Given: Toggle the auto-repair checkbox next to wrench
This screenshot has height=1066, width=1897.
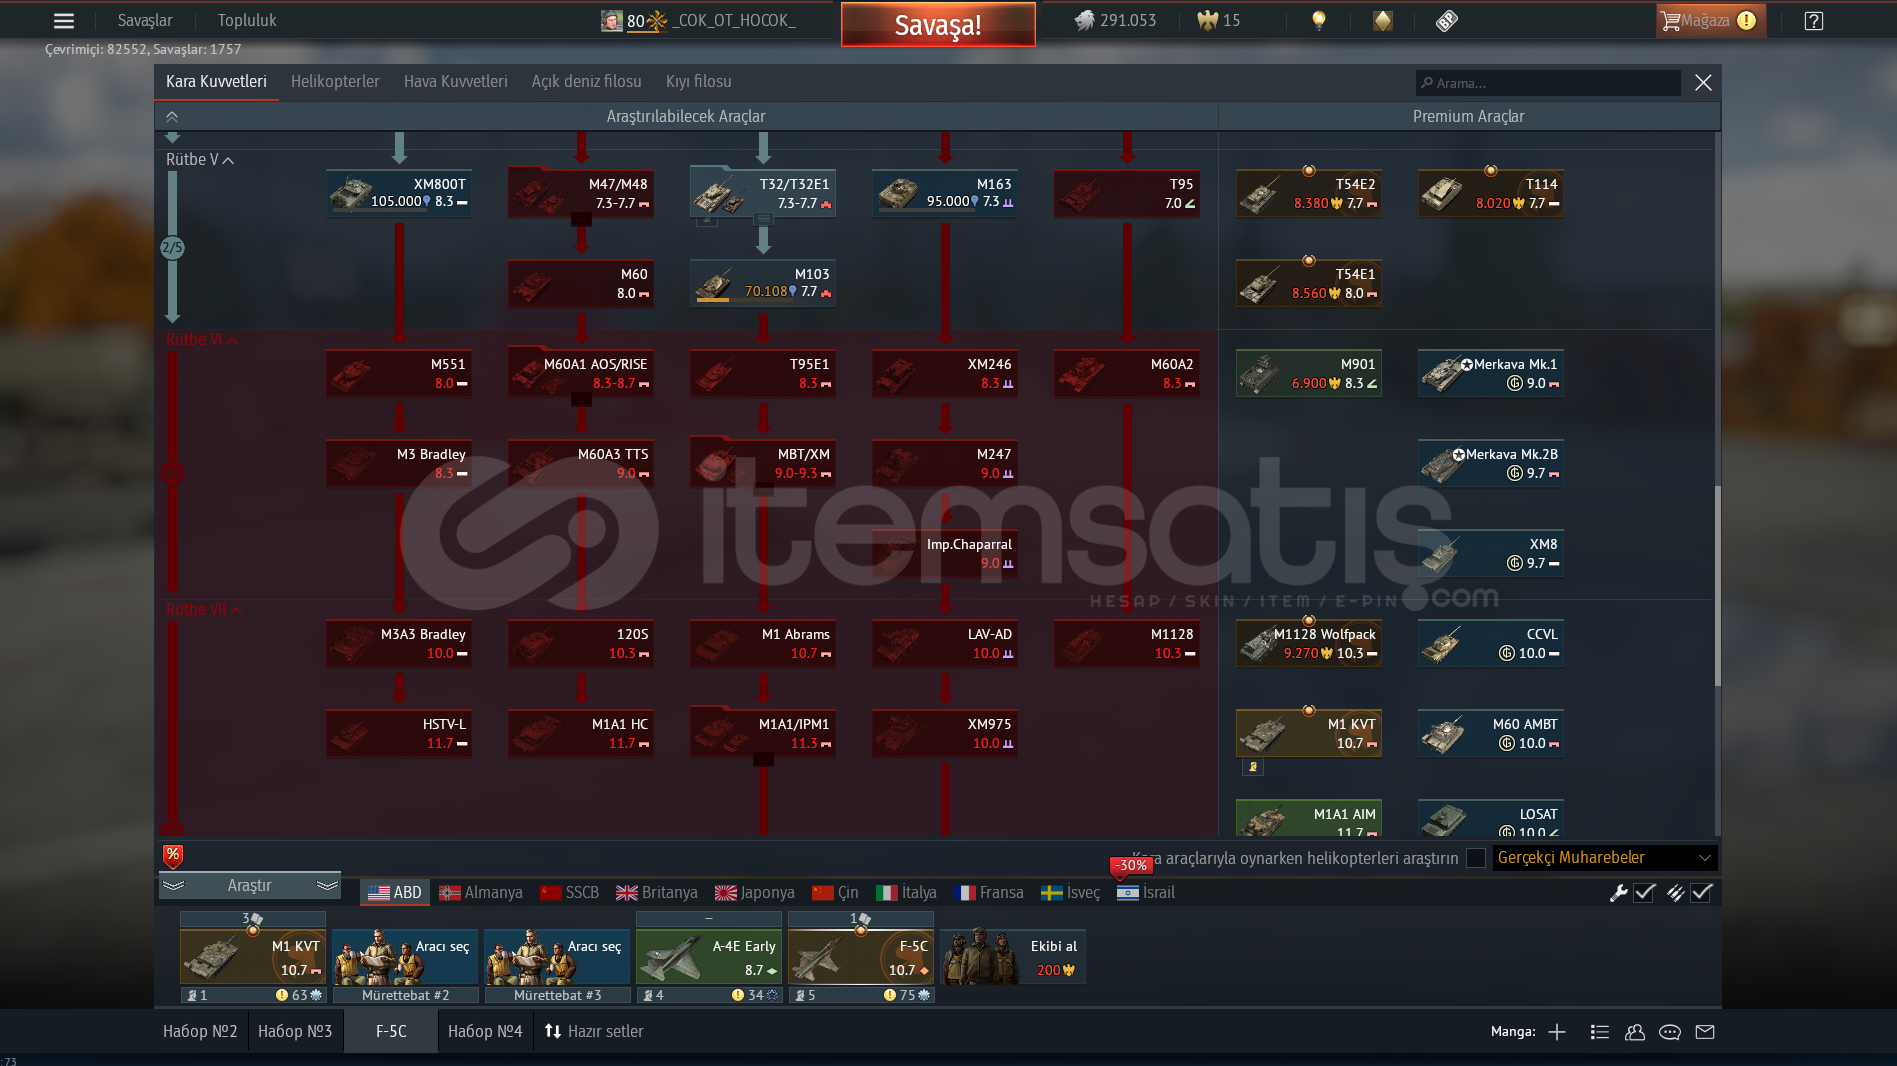Looking at the screenshot, I should tap(1645, 893).
